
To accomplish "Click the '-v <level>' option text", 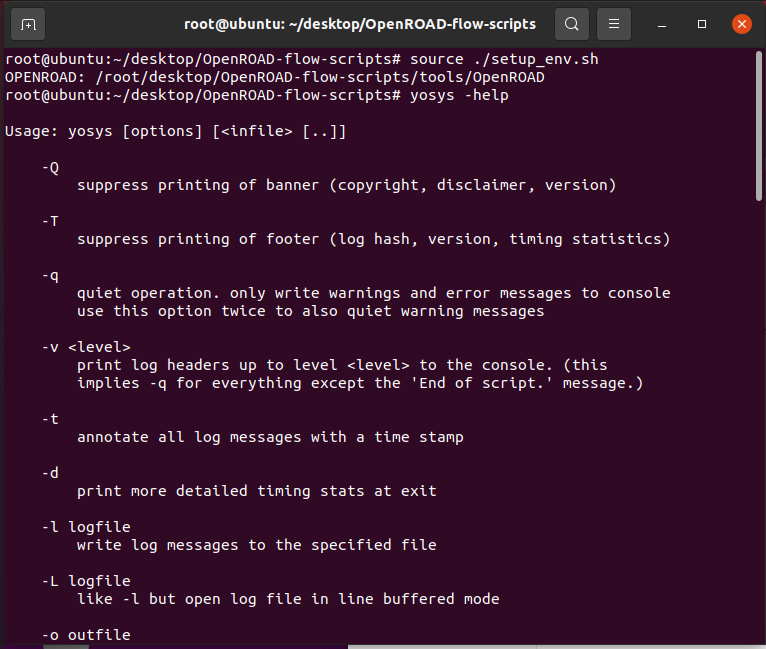I will click(86, 347).
